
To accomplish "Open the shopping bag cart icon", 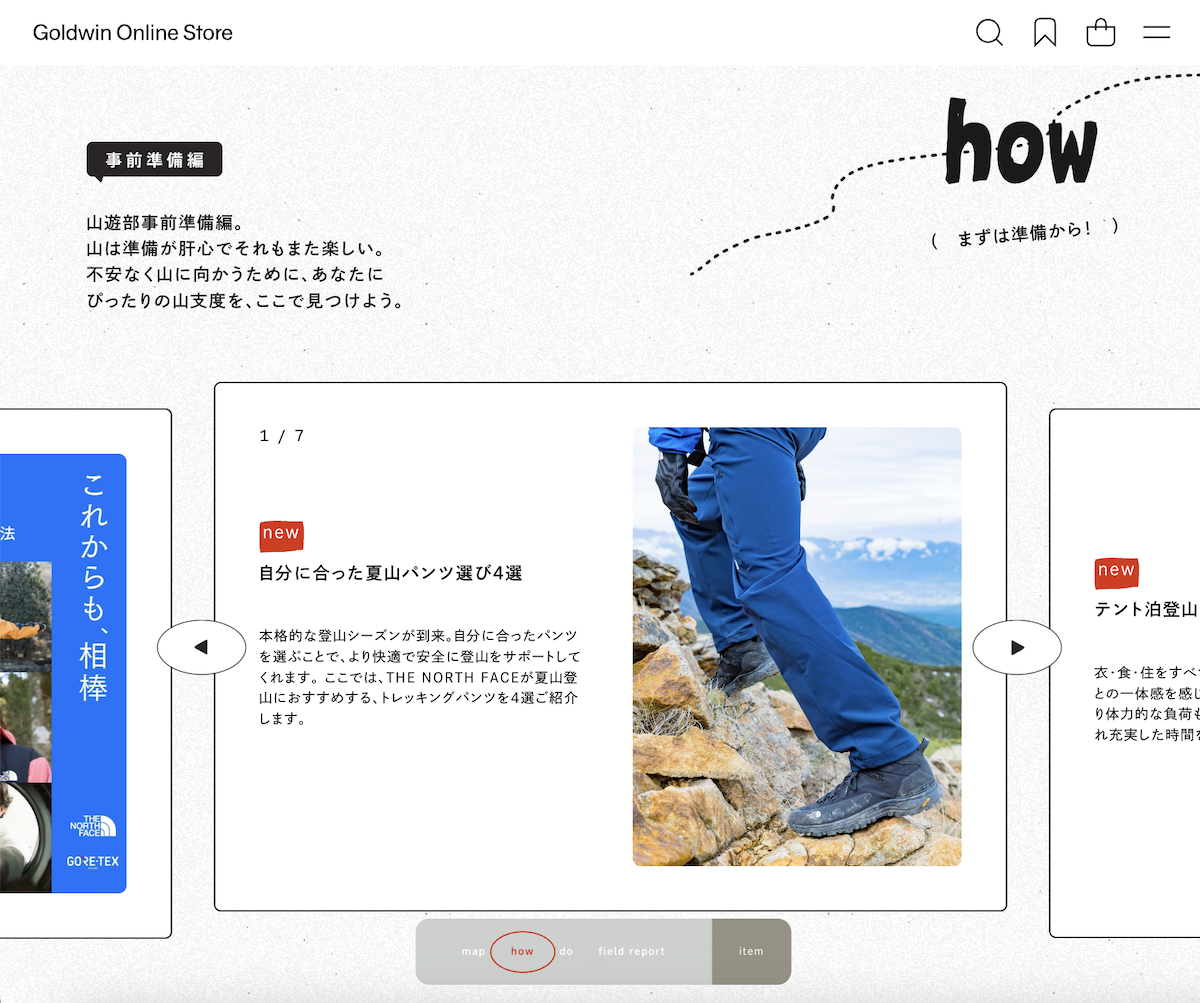I will (1101, 33).
